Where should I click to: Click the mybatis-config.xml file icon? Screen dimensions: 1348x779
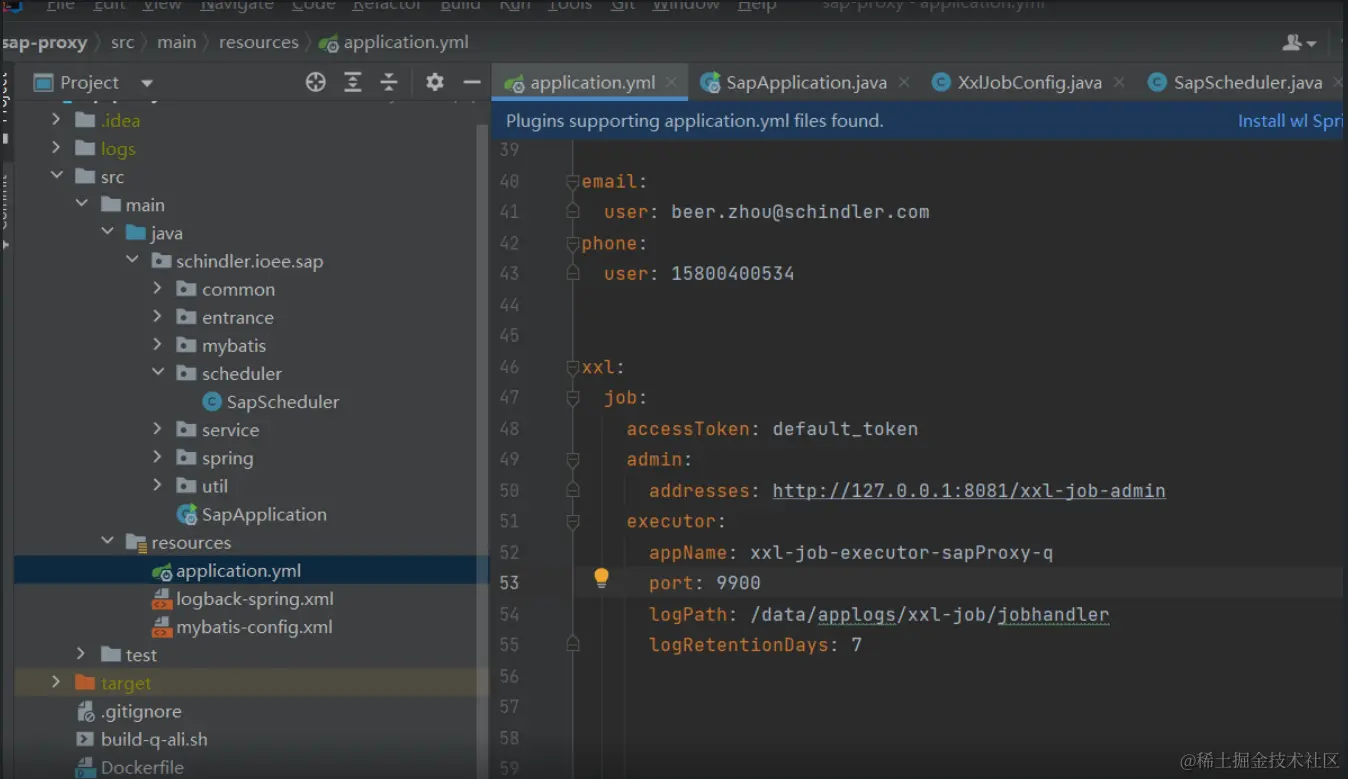(161, 627)
